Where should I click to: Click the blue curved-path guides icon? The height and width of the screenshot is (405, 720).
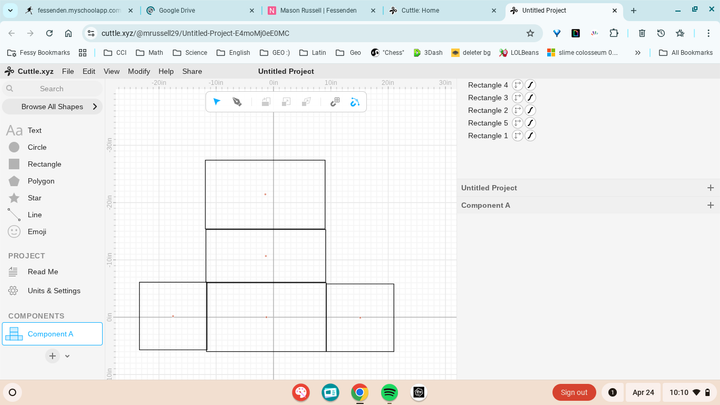click(354, 102)
